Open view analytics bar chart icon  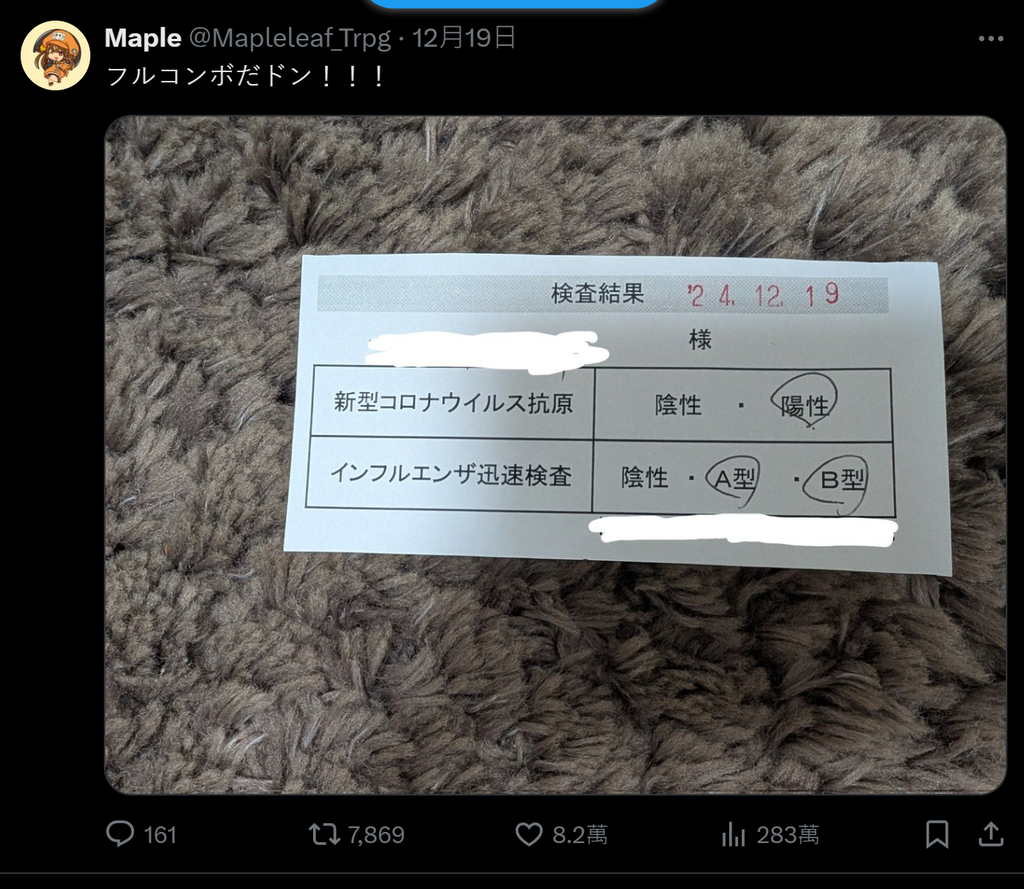[x=733, y=834]
